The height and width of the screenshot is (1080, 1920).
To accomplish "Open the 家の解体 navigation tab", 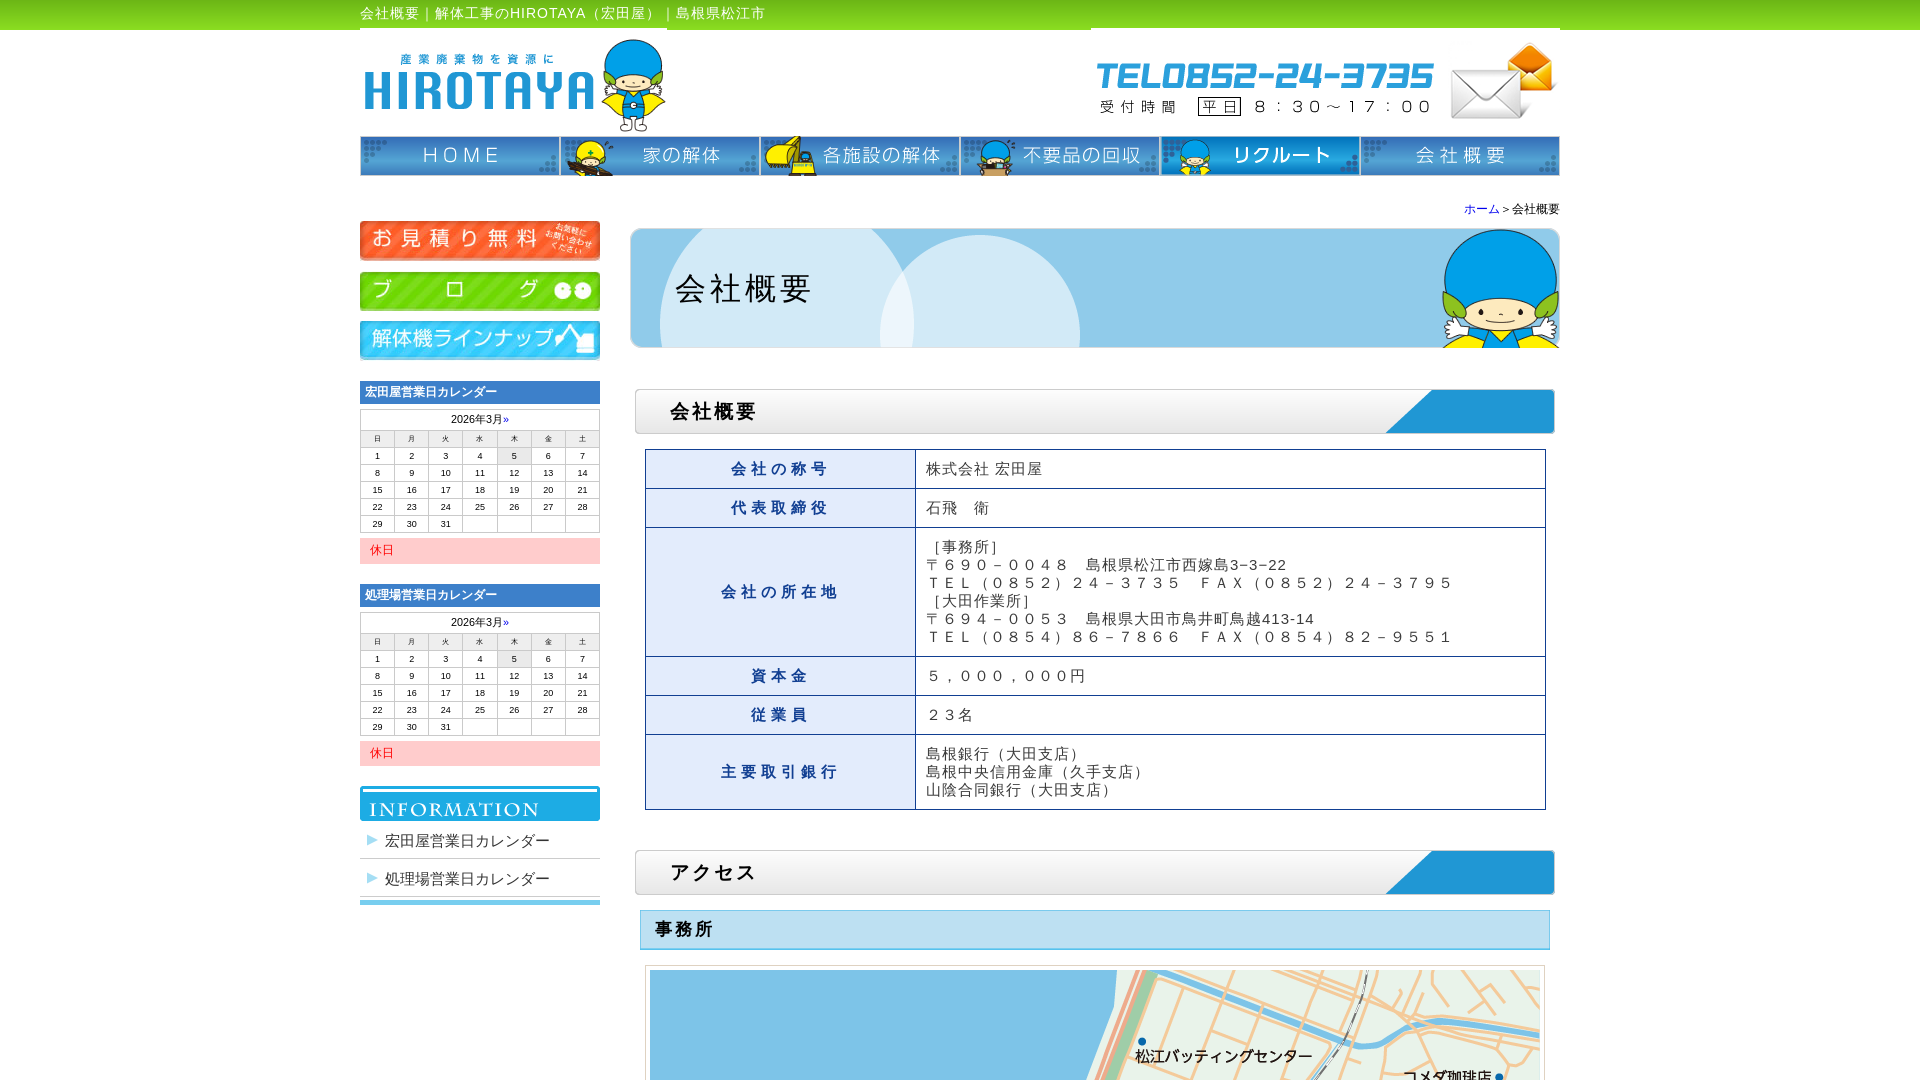I will (x=660, y=156).
